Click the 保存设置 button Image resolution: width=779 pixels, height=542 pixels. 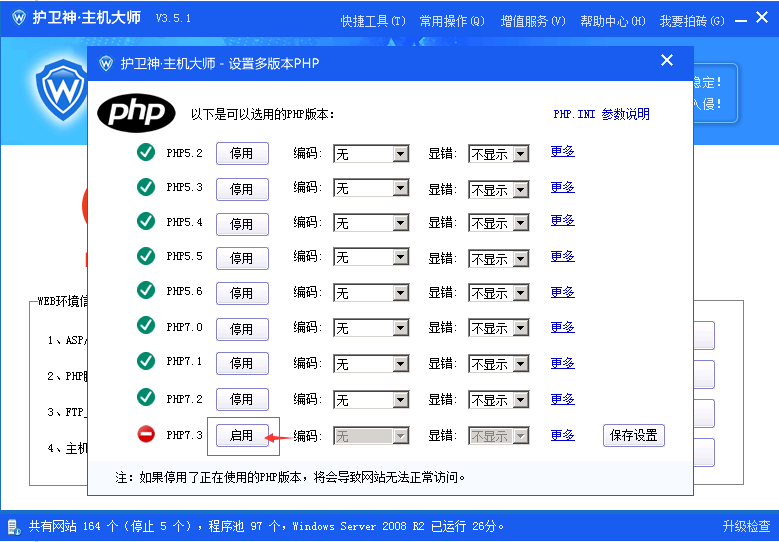(x=634, y=436)
